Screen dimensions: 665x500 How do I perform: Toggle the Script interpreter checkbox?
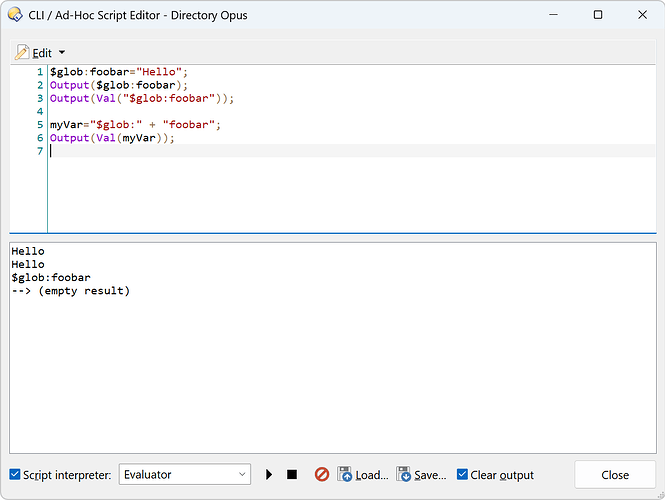click(x=15, y=474)
